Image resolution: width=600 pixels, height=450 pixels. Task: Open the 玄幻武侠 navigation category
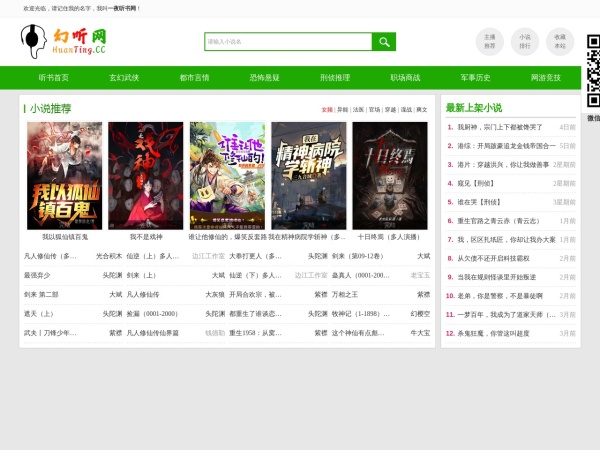[124, 77]
